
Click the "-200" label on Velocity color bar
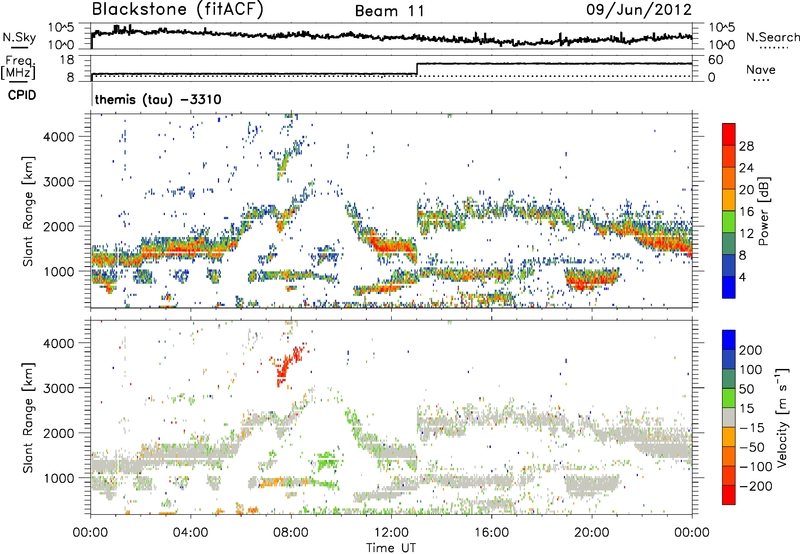pos(755,486)
